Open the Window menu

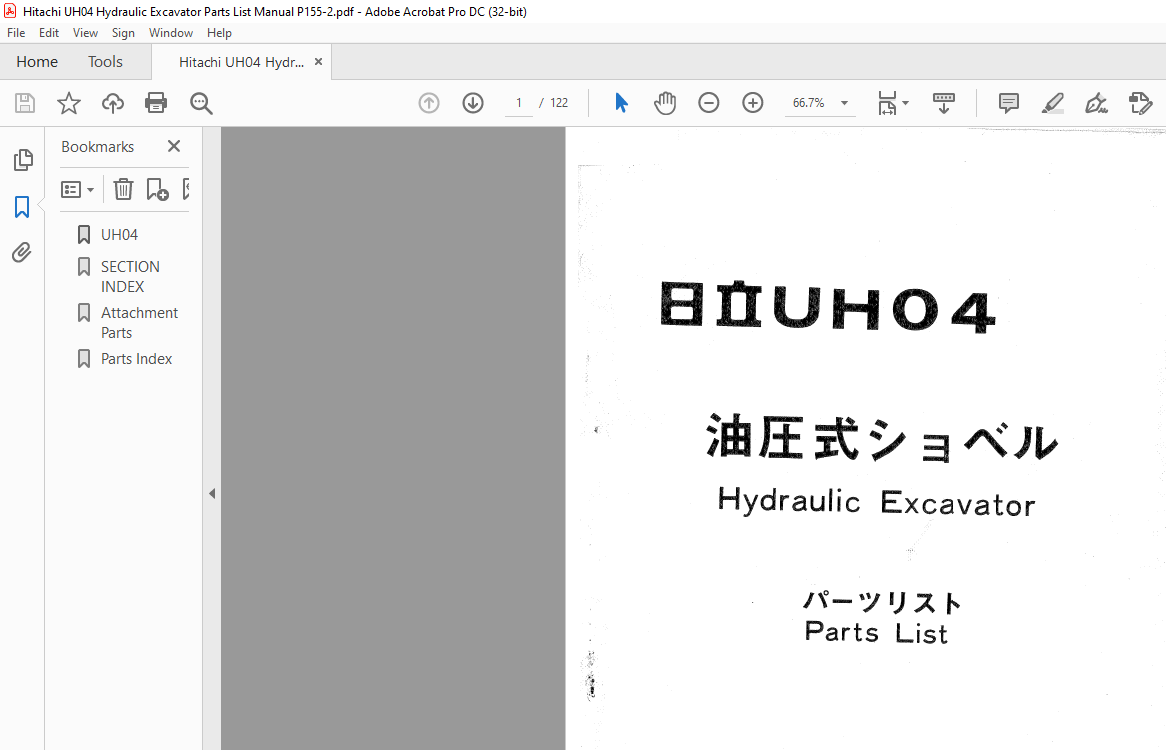pos(170,33)
